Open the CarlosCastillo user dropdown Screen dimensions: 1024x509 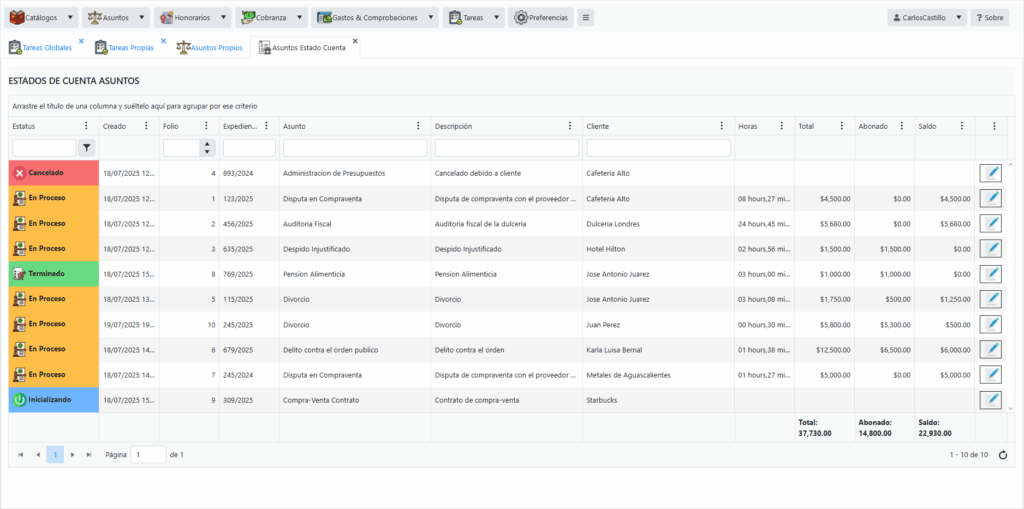point(926,18)
